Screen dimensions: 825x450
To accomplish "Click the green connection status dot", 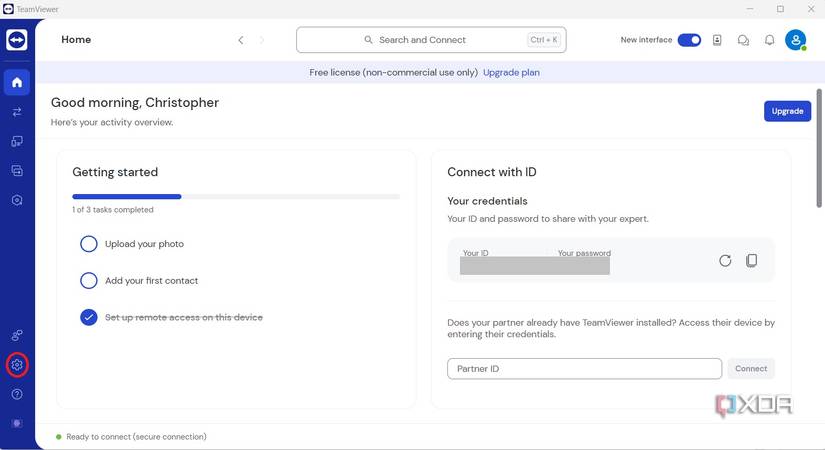I will [x=58, y=437].
